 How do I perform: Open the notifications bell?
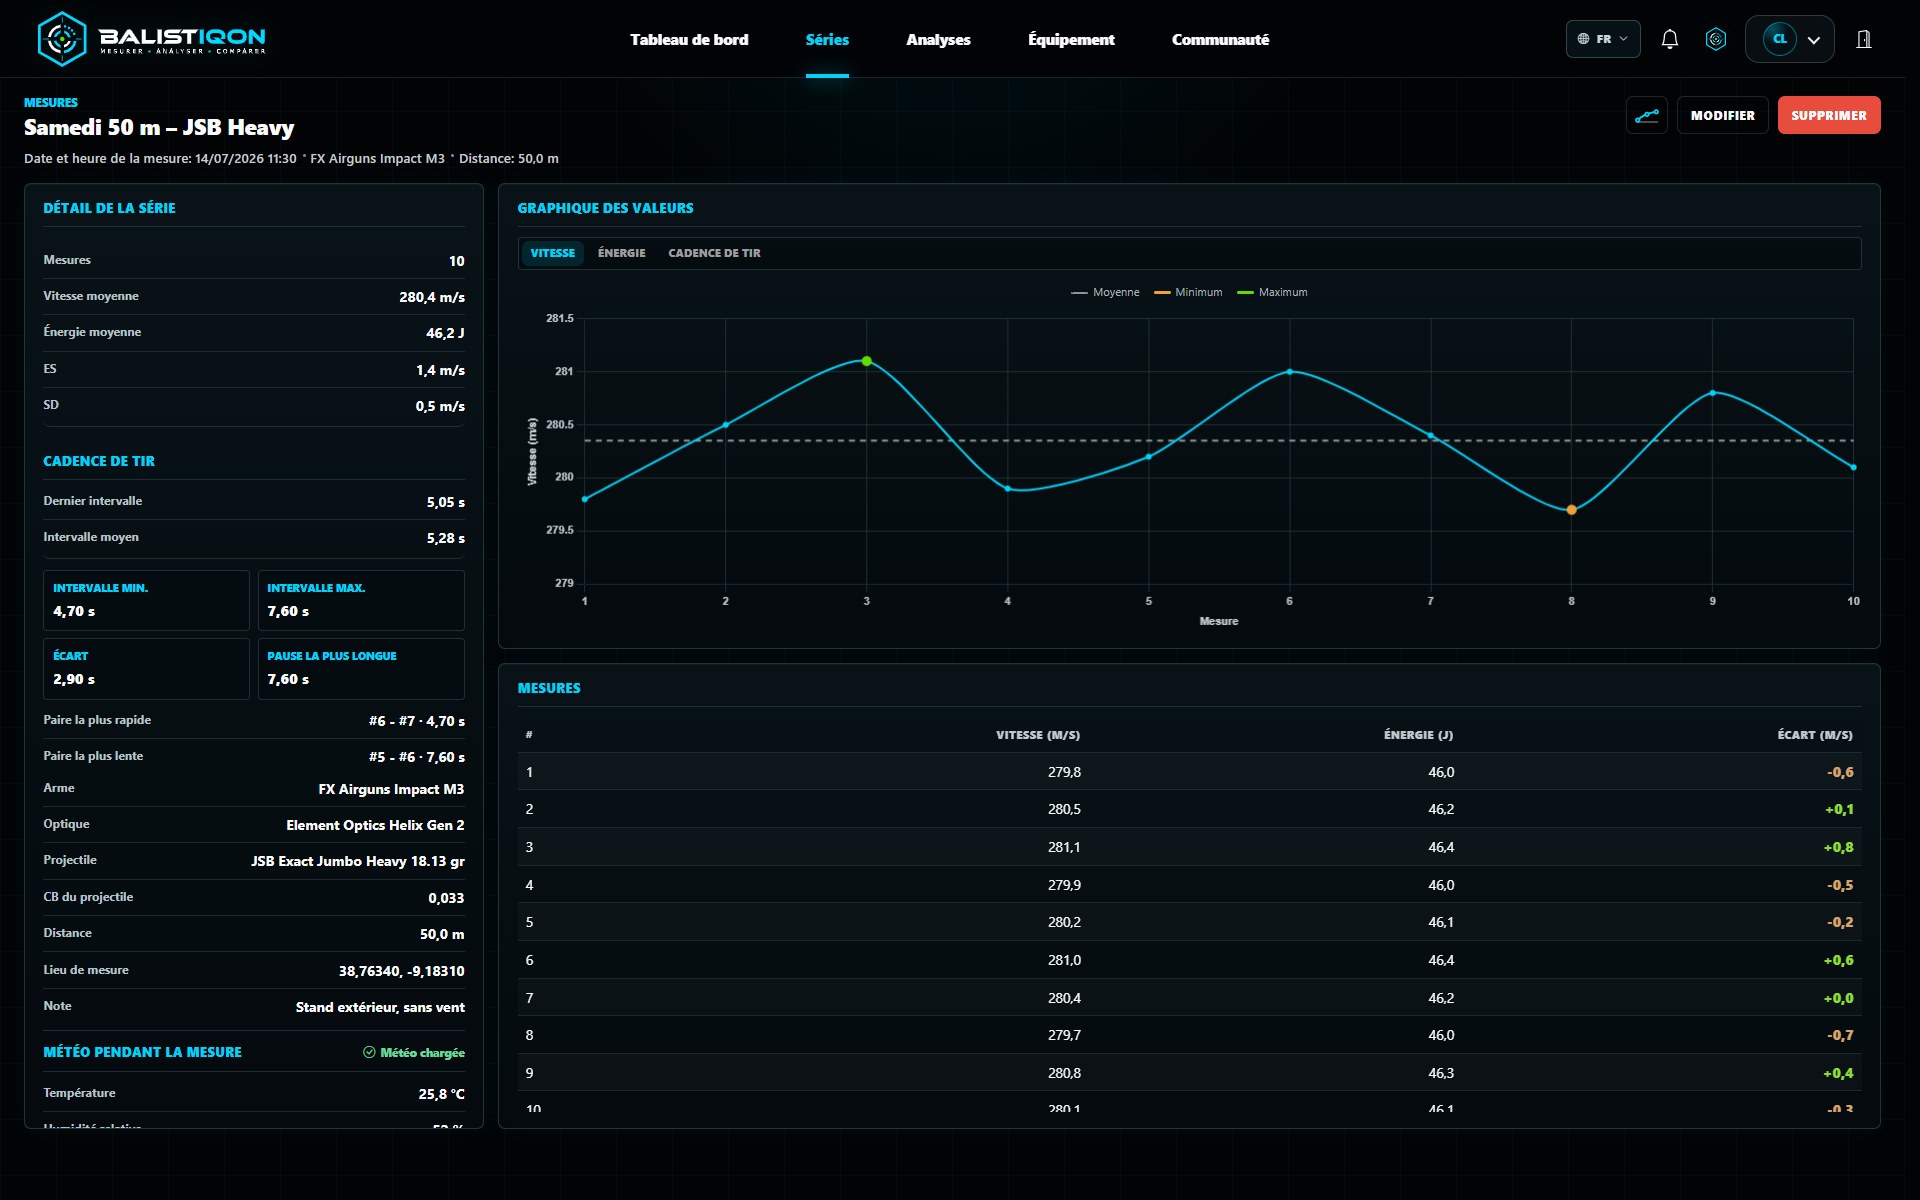tap(1669, 39)
